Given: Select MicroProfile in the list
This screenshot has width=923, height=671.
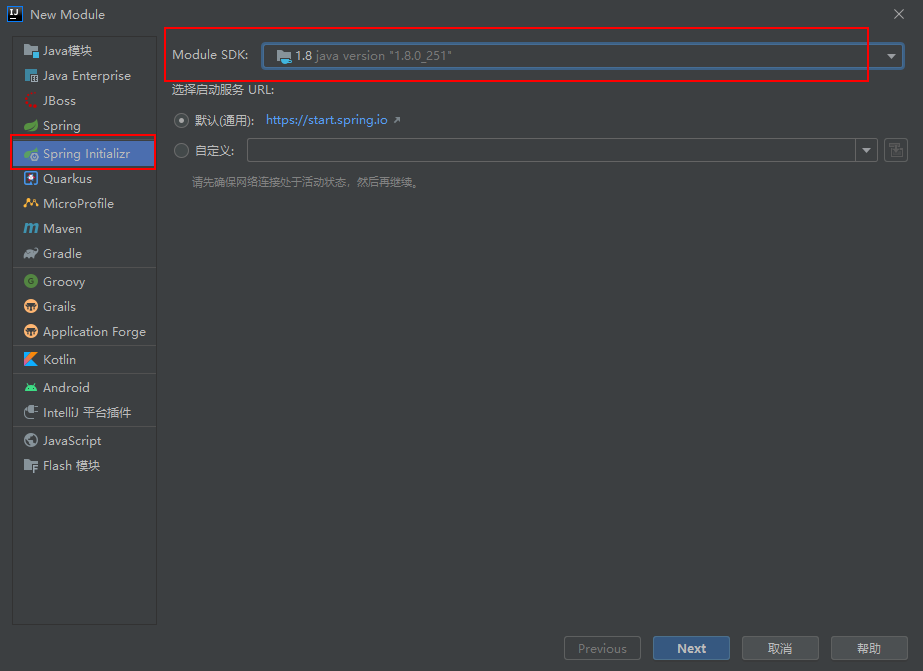Looking at the screenshot, I should 84,204.
